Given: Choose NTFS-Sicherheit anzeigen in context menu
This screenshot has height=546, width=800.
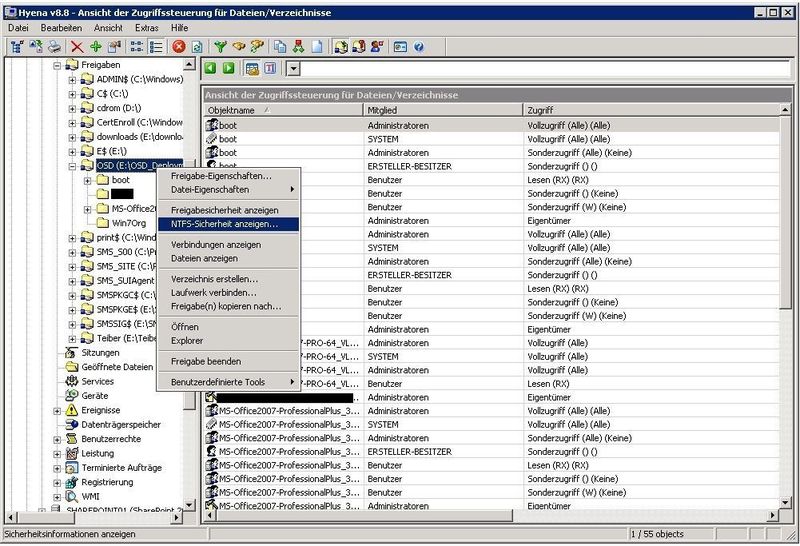Looking at the screenshot, I should tap(228, 224).
